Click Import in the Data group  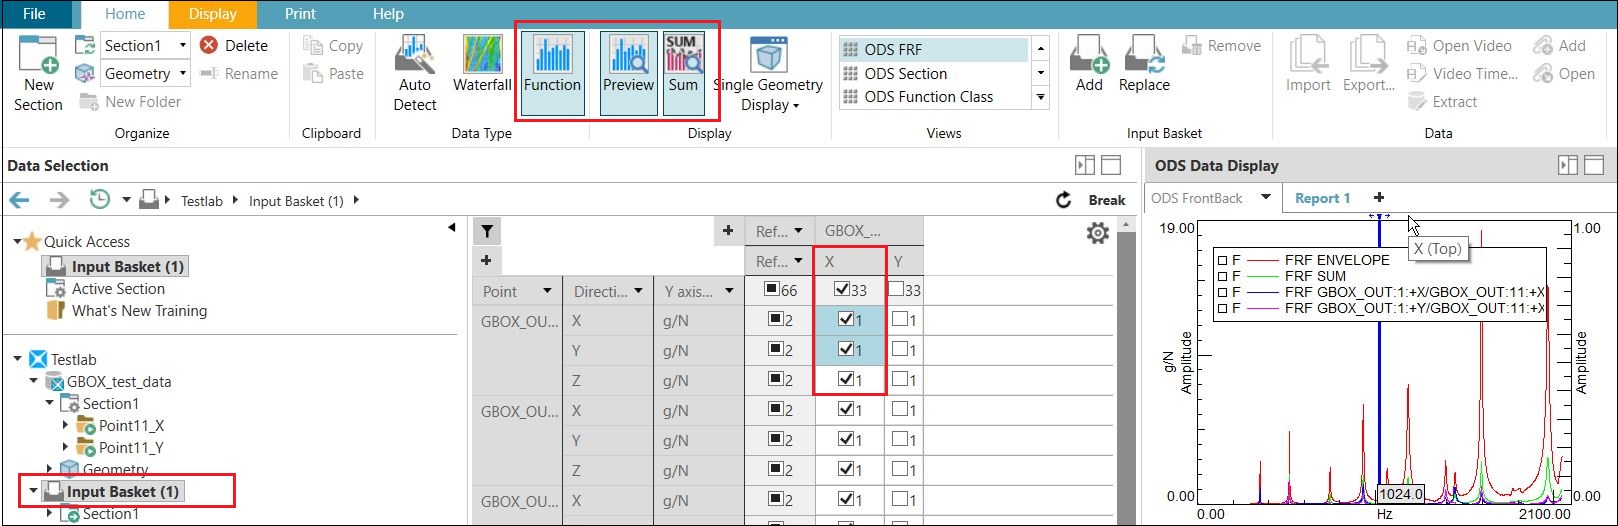tap(1308, 64)
